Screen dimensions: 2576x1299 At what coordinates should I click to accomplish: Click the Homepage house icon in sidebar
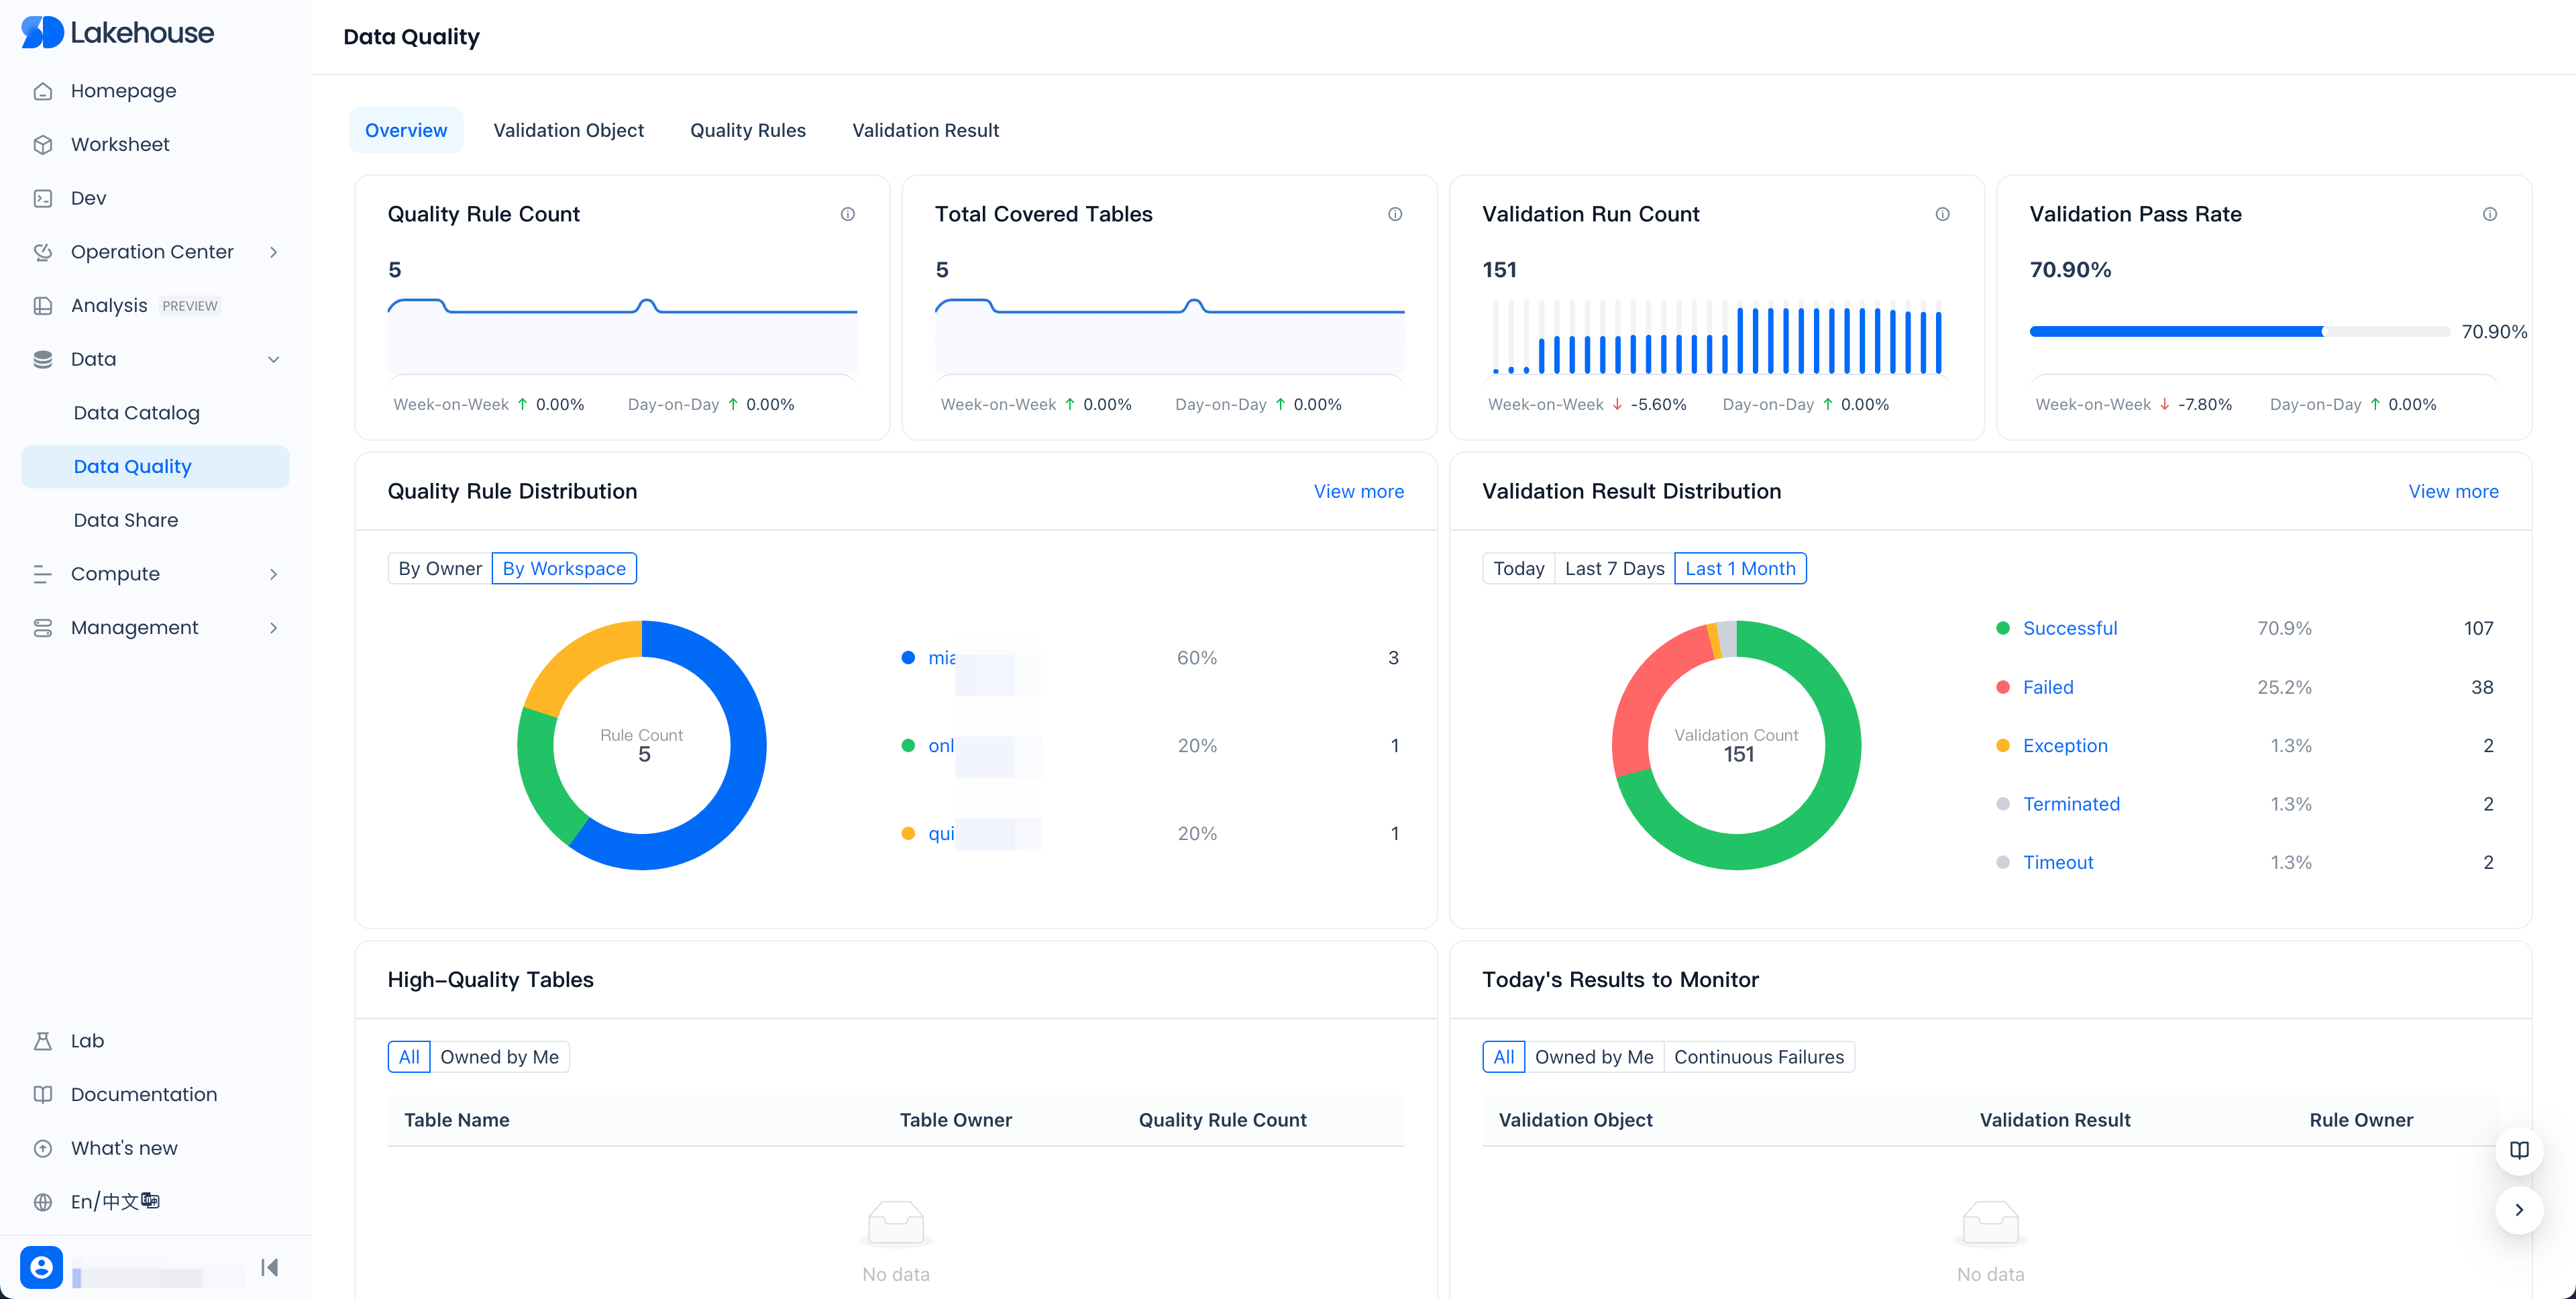tap(42, 91)
